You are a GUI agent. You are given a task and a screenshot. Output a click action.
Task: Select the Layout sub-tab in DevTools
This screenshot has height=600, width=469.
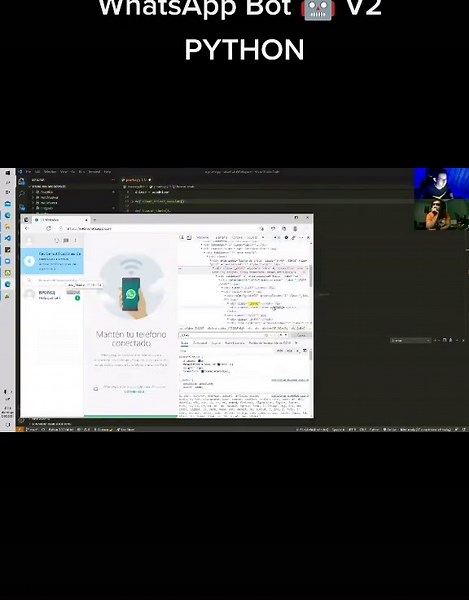point(216,343)
